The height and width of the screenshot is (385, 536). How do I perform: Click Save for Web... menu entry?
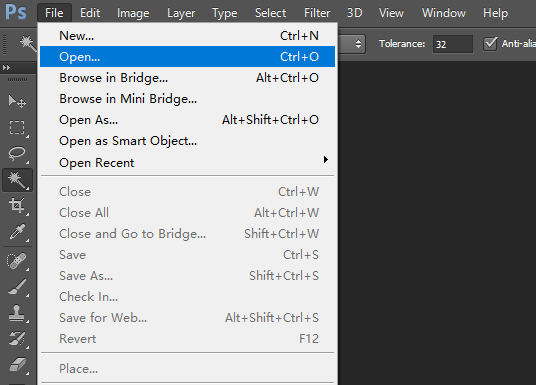tap(187, 318)
